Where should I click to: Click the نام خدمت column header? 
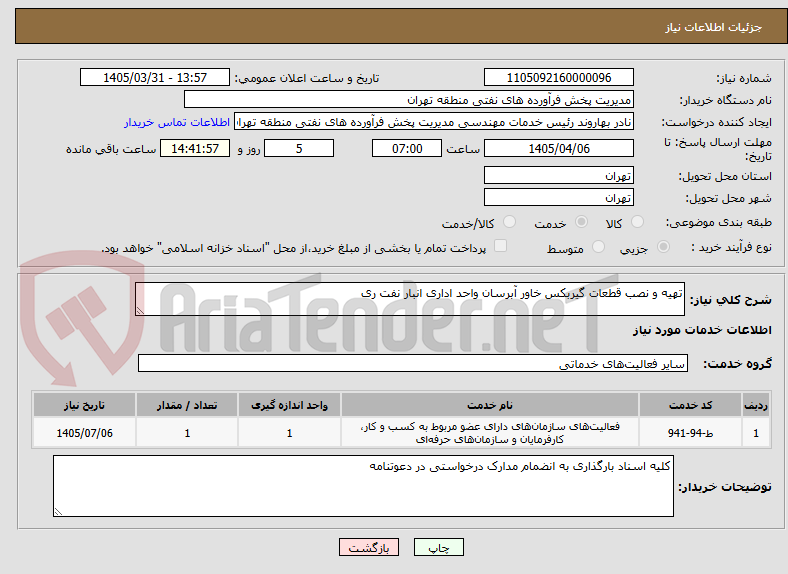[x=489, y=405]
